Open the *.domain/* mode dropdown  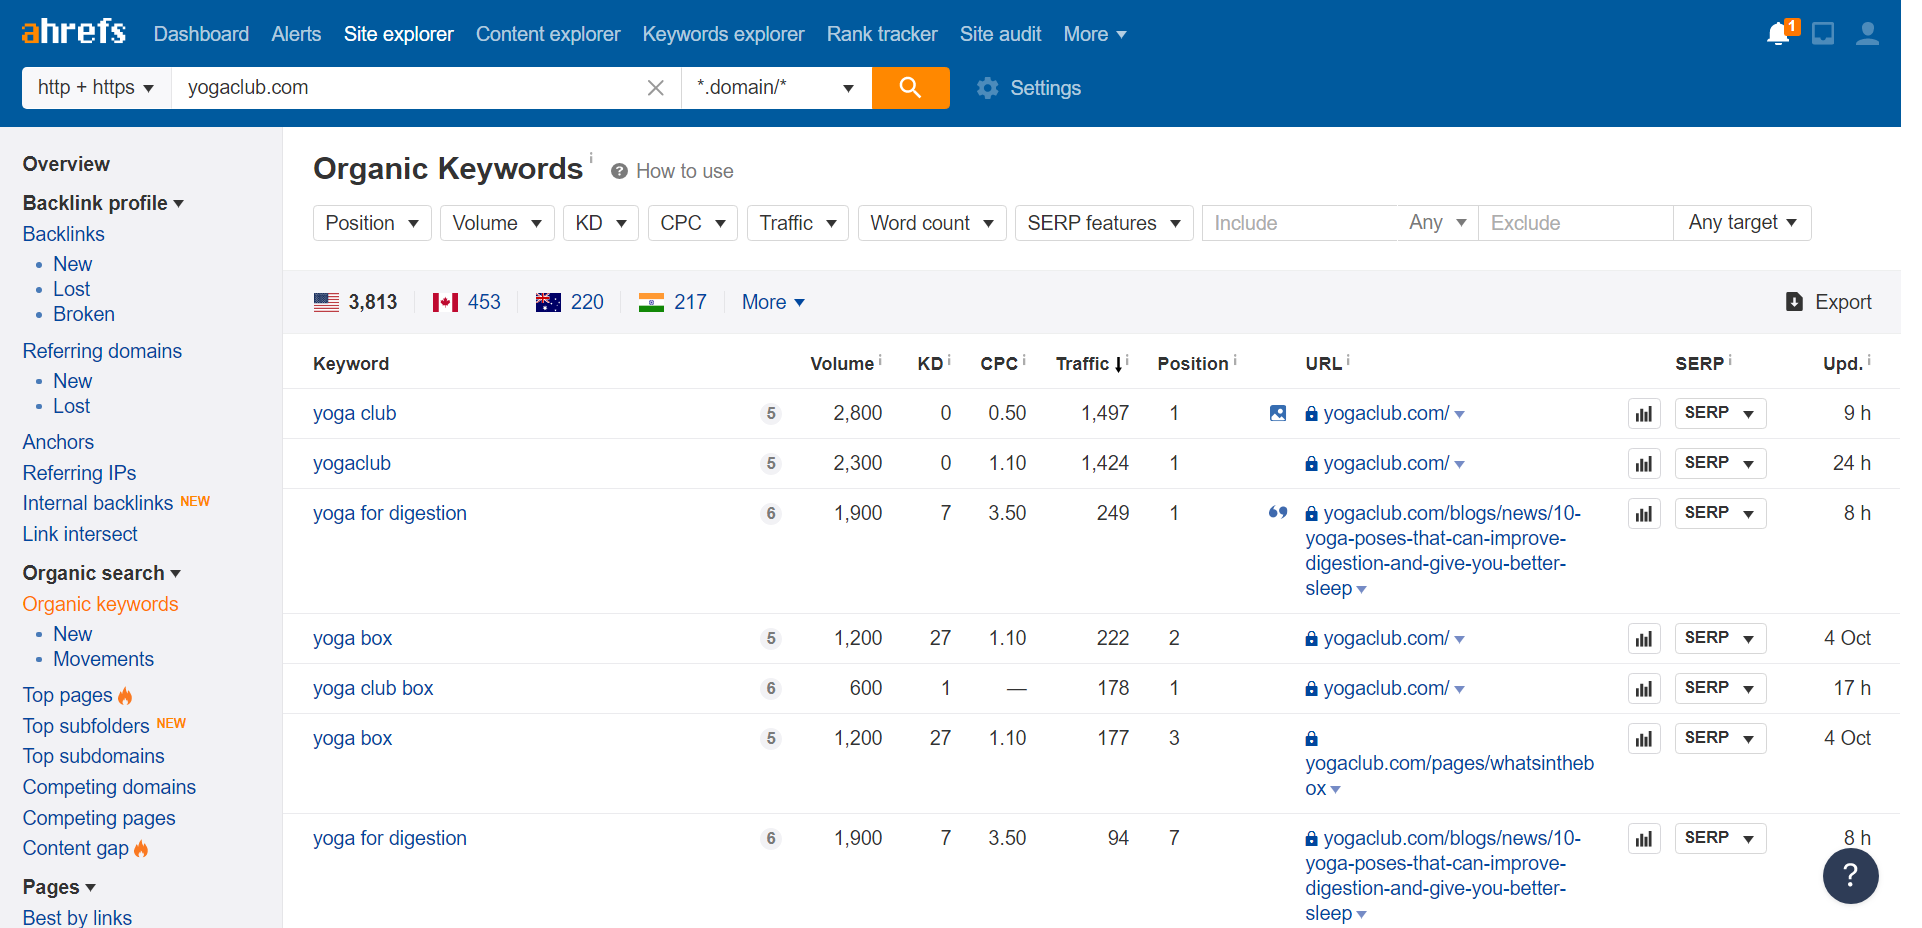coord(777,88)
